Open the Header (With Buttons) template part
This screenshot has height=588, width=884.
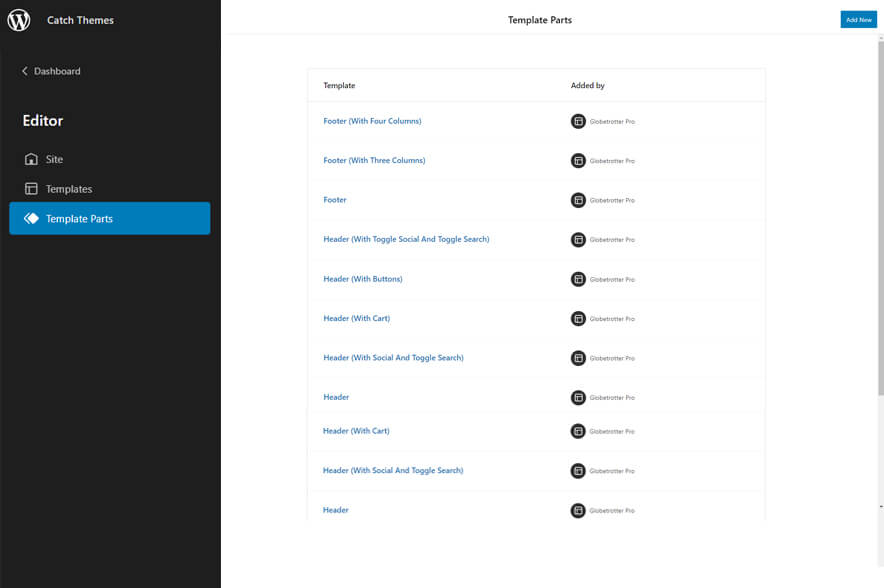tap(363, 279)
